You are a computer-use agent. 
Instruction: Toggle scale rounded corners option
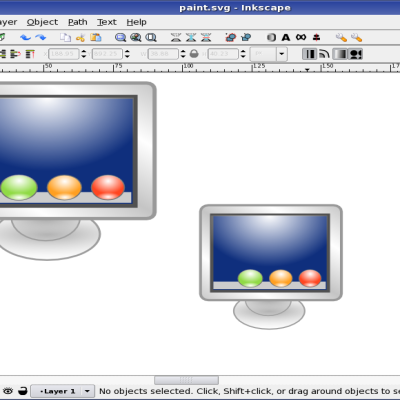coord(324,54)
